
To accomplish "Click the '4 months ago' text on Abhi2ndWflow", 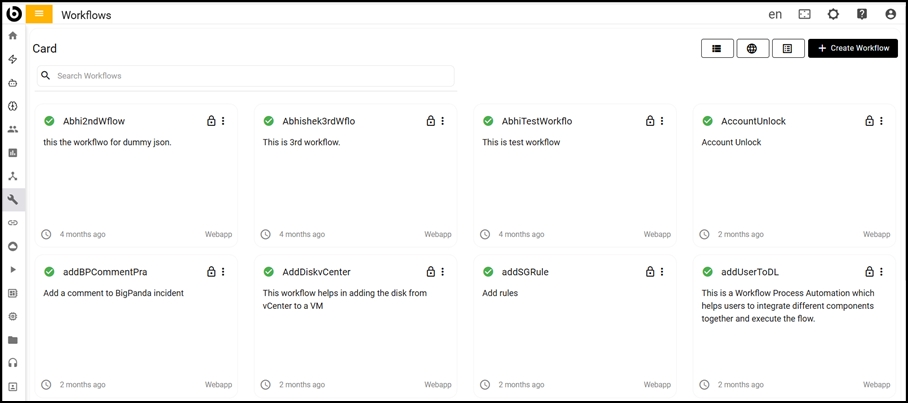I will [82, 235].
